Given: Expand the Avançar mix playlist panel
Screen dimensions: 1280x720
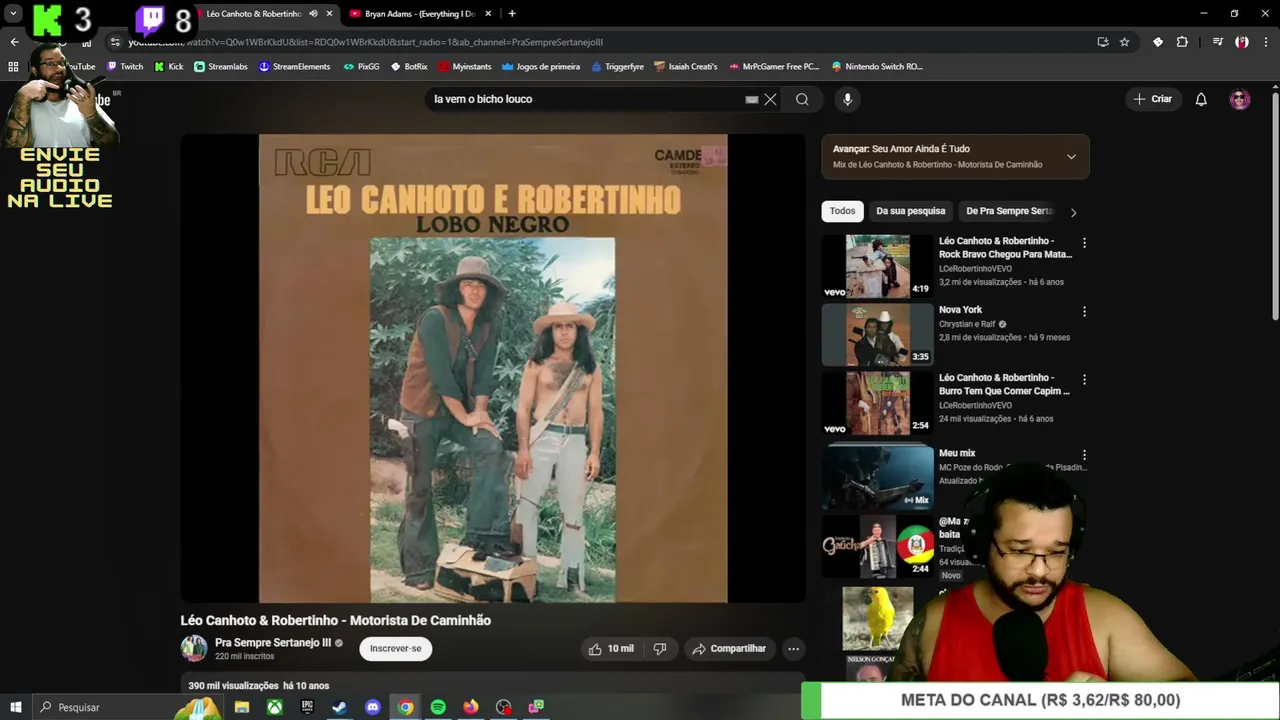Looking at the screenshot, I should (1071, 156).
